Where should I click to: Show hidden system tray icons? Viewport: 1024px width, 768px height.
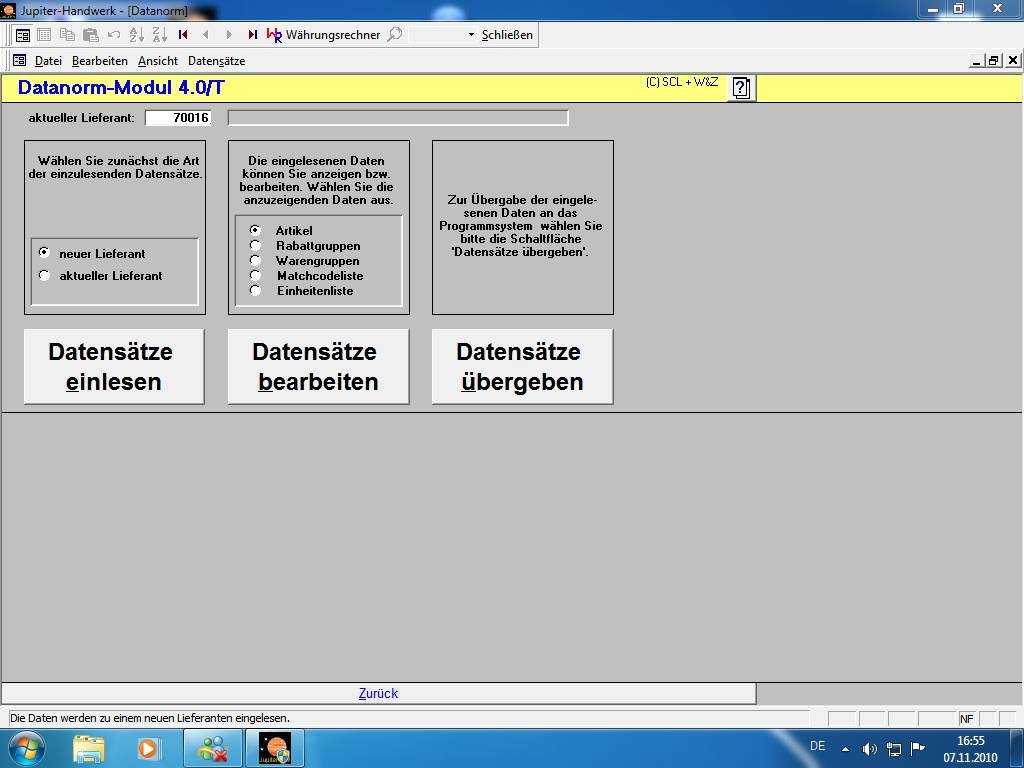845,748
